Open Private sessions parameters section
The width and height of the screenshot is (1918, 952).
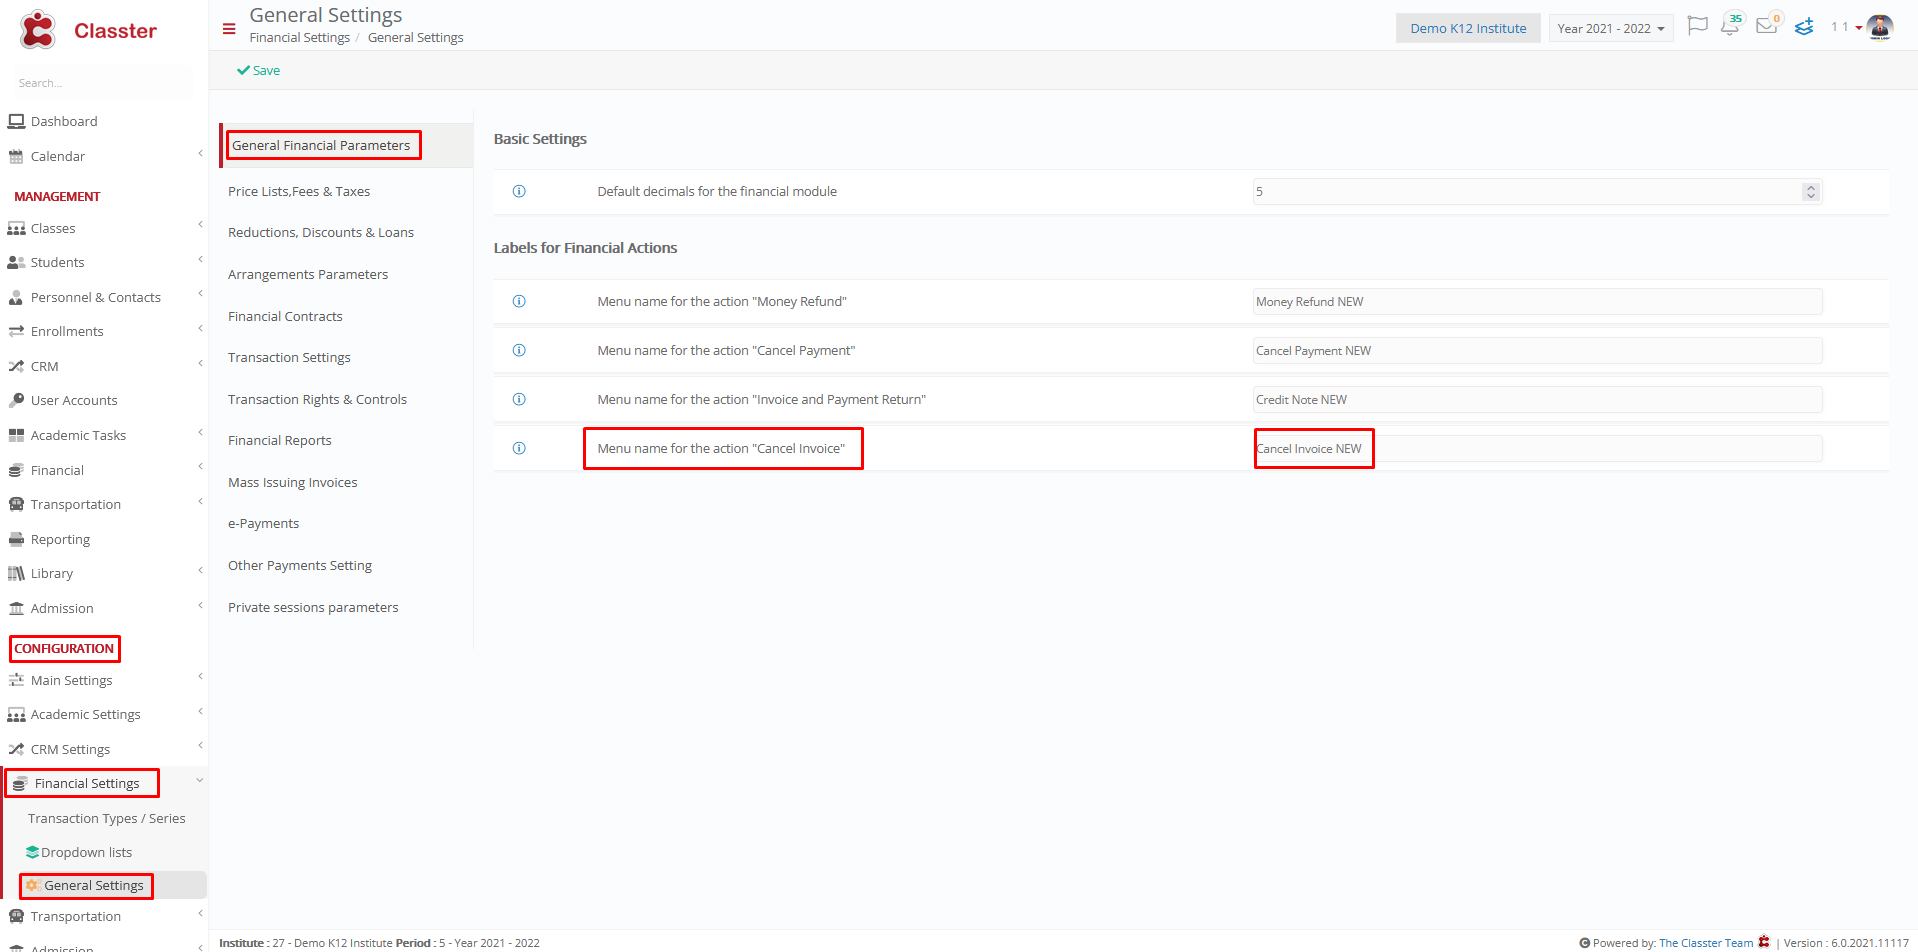(x=313, y=607)
